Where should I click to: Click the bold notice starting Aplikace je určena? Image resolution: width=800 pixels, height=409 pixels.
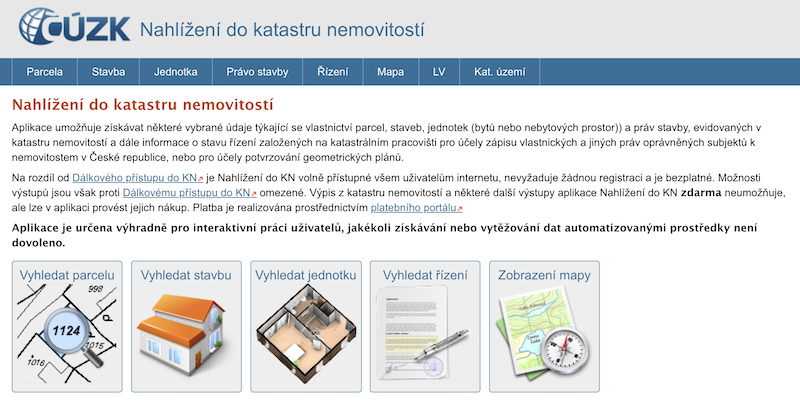pos(384,235)
